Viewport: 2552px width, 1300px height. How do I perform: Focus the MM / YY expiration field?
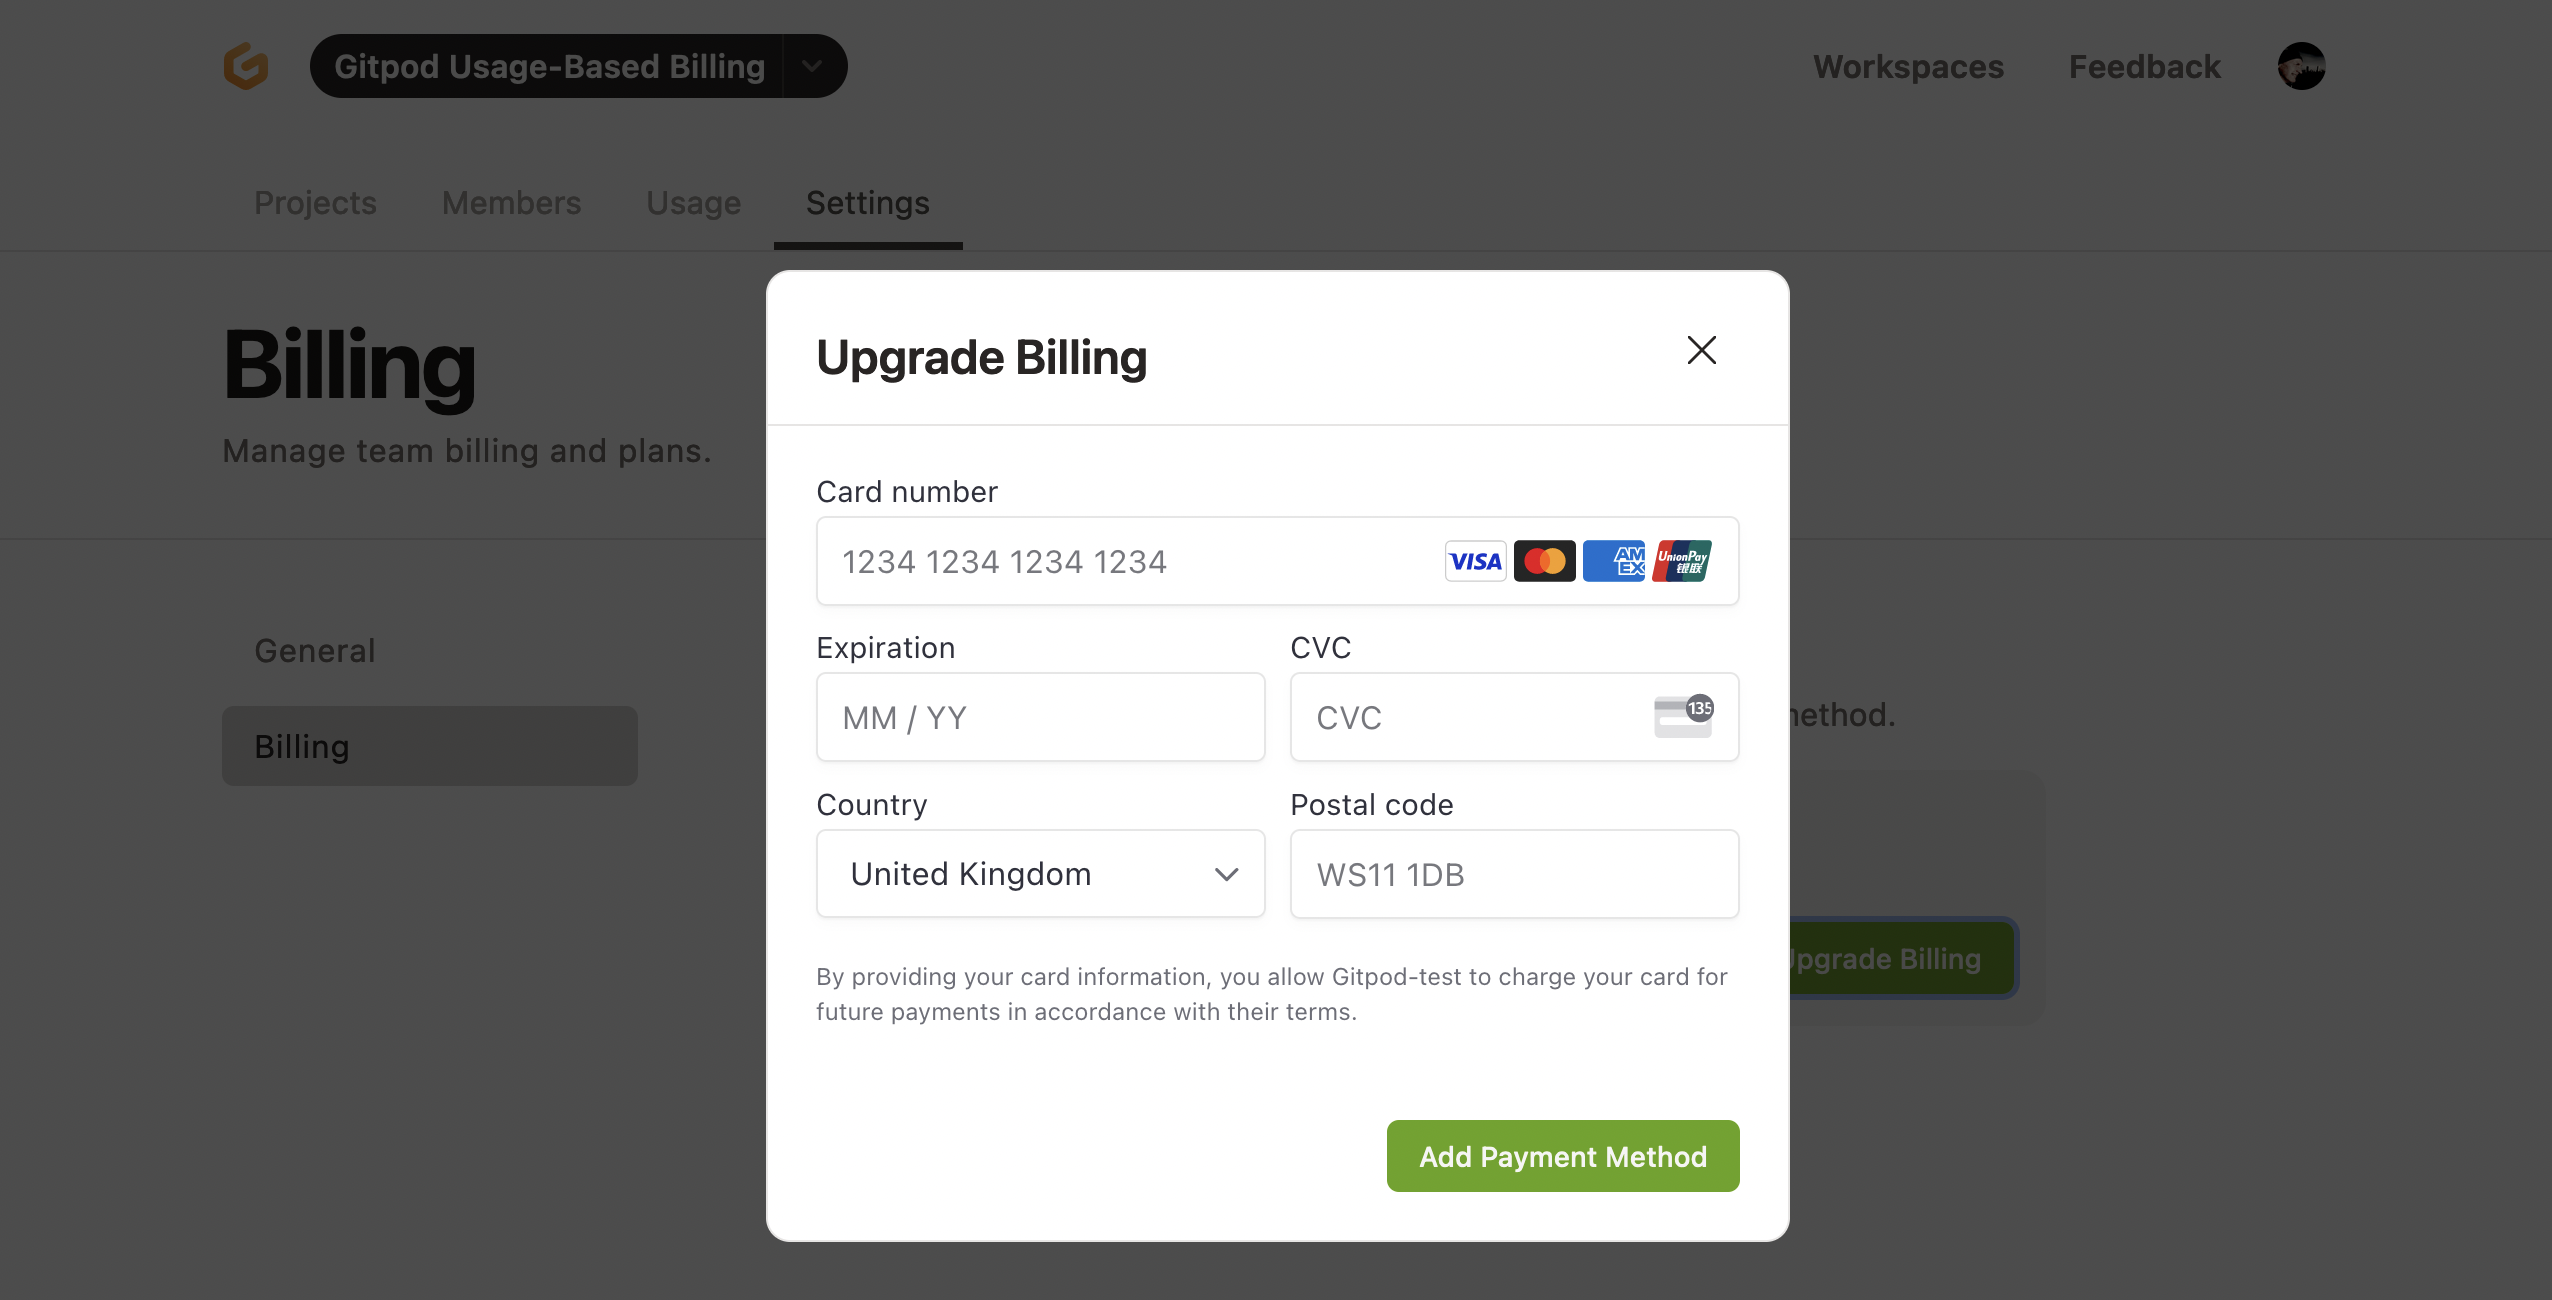(1038, 717)
